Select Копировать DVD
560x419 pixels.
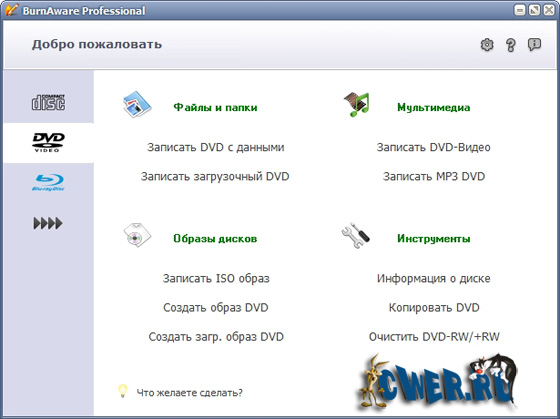(434, 308)
